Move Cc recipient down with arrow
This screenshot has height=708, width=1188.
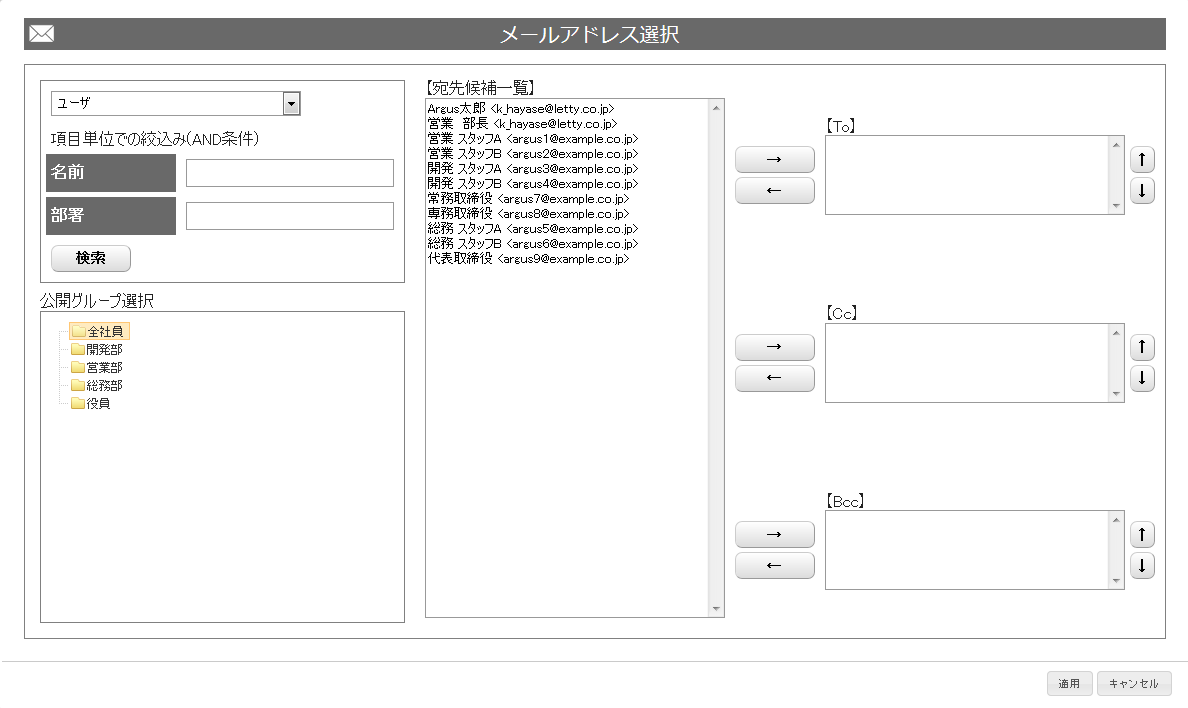point(1142,379)
